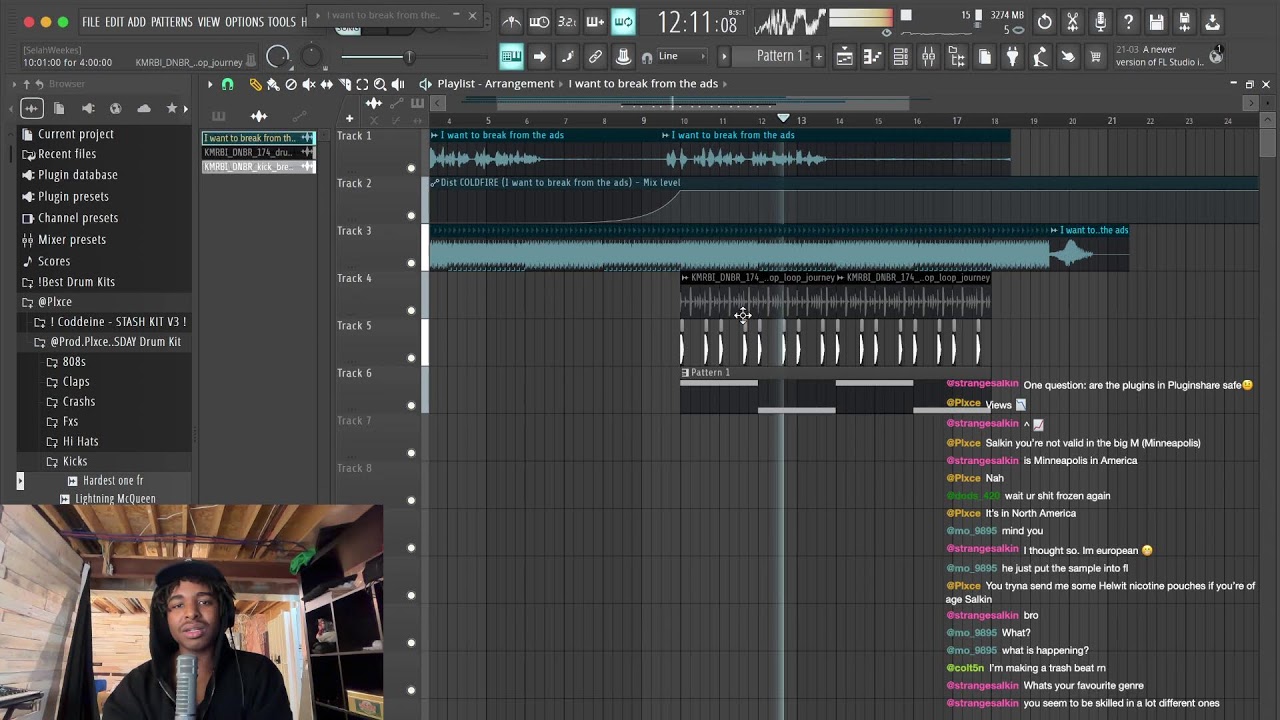Toggle Track 4 mute dot
This screenshot has height=720, width=1280.
411,311
